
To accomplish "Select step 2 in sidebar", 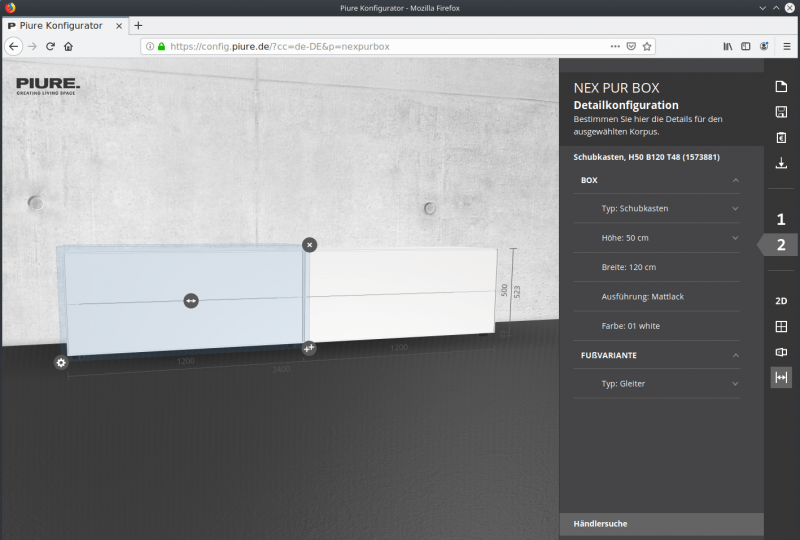I will click(x=781, y=245).
